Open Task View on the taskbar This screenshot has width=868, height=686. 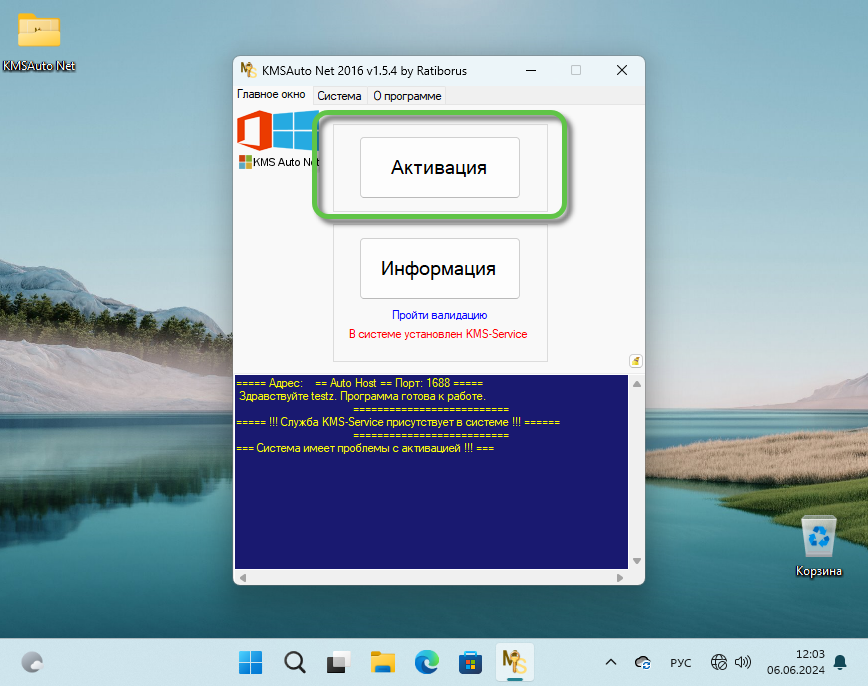(338, 662)
